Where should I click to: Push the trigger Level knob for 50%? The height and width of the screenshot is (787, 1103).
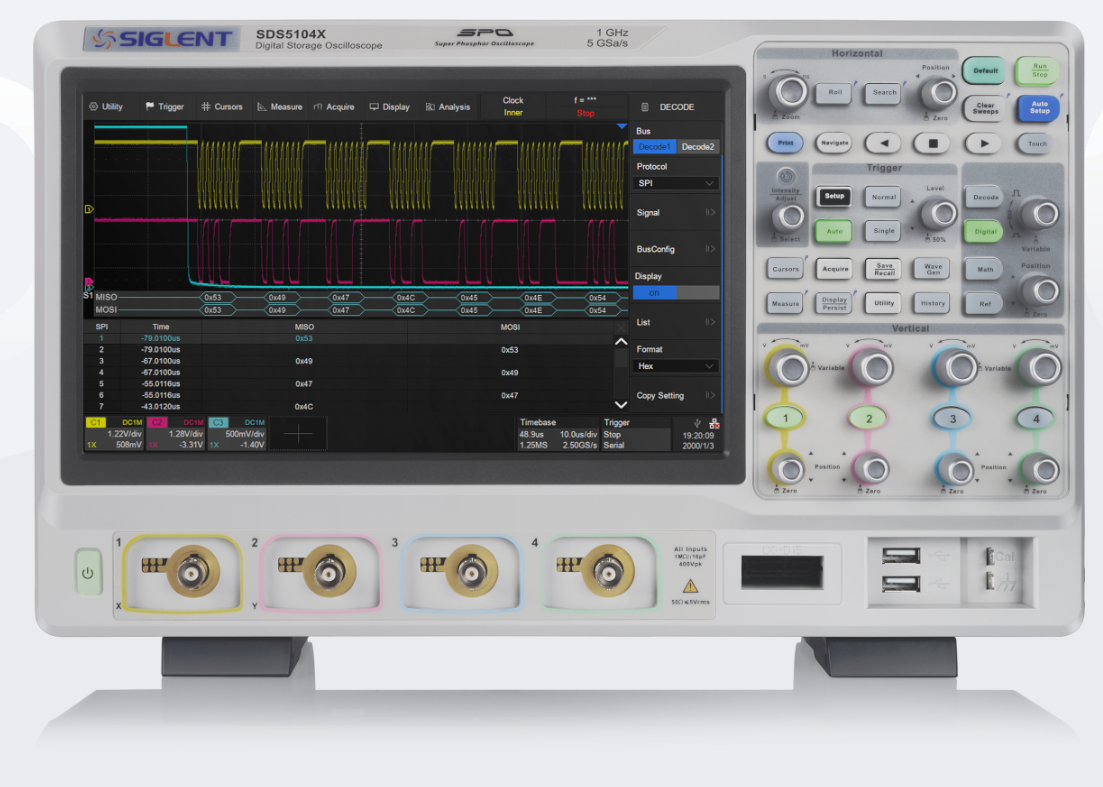[940, 214]
